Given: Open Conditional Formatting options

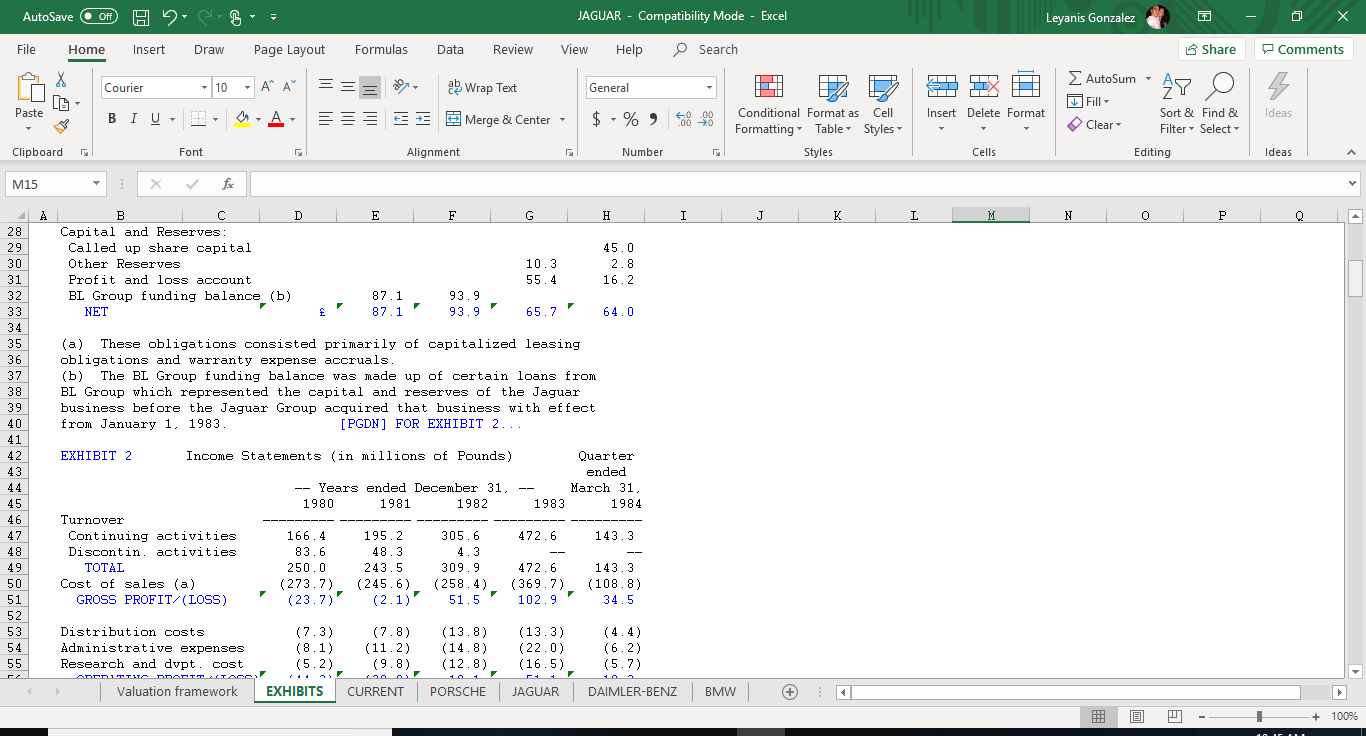Looking at the screenshot, I should pyautogui.click(x=768, y=105).
